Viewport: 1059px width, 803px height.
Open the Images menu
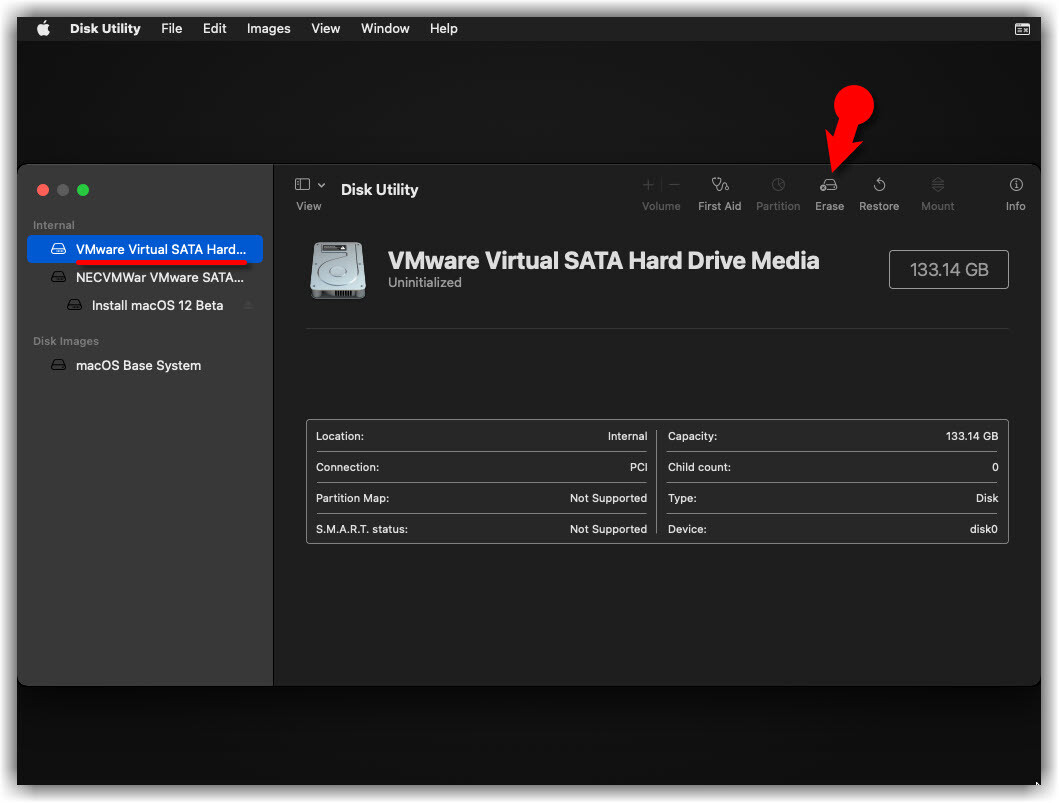pos(268,28)
